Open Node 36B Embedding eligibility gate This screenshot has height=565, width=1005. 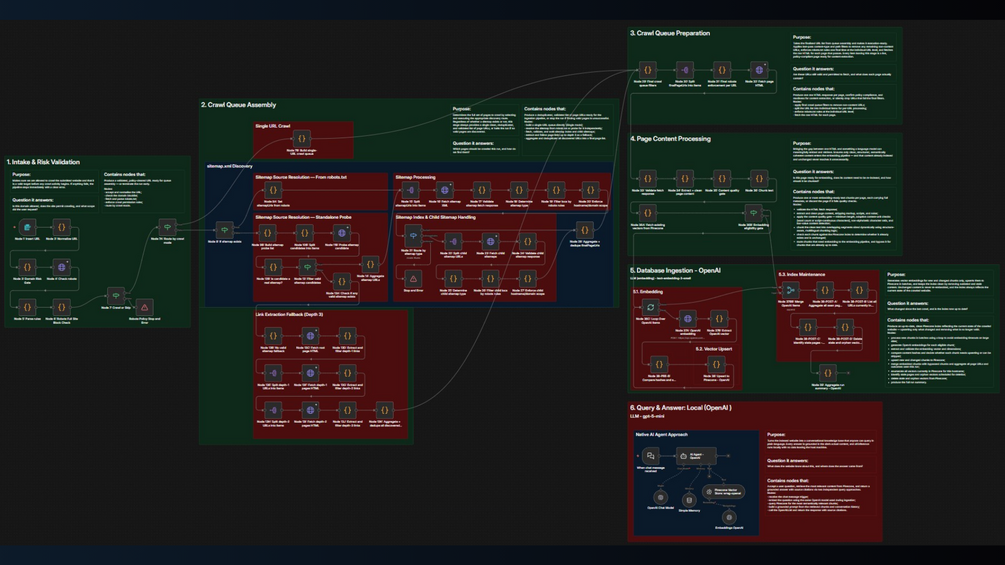click(753, 212)
